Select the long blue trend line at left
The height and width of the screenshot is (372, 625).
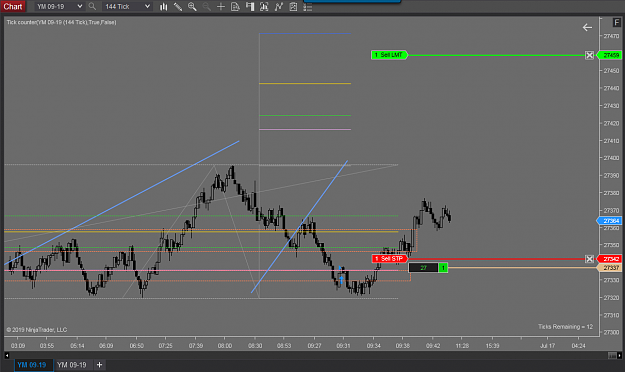[x=122, y=203]
